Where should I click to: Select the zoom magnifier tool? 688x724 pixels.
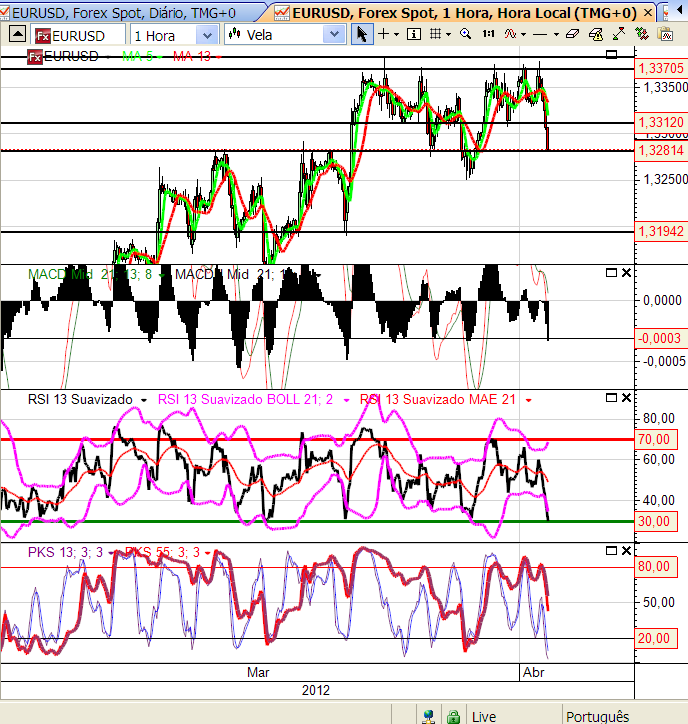pos(465,34)
